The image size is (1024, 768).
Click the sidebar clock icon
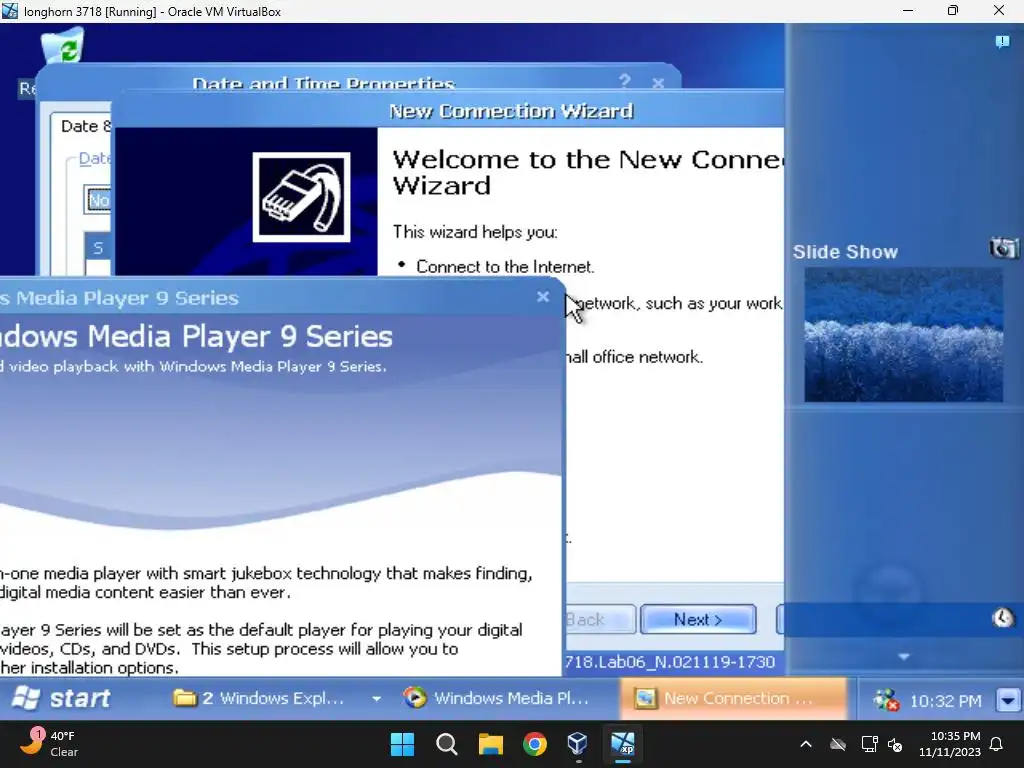[1002, 618]
